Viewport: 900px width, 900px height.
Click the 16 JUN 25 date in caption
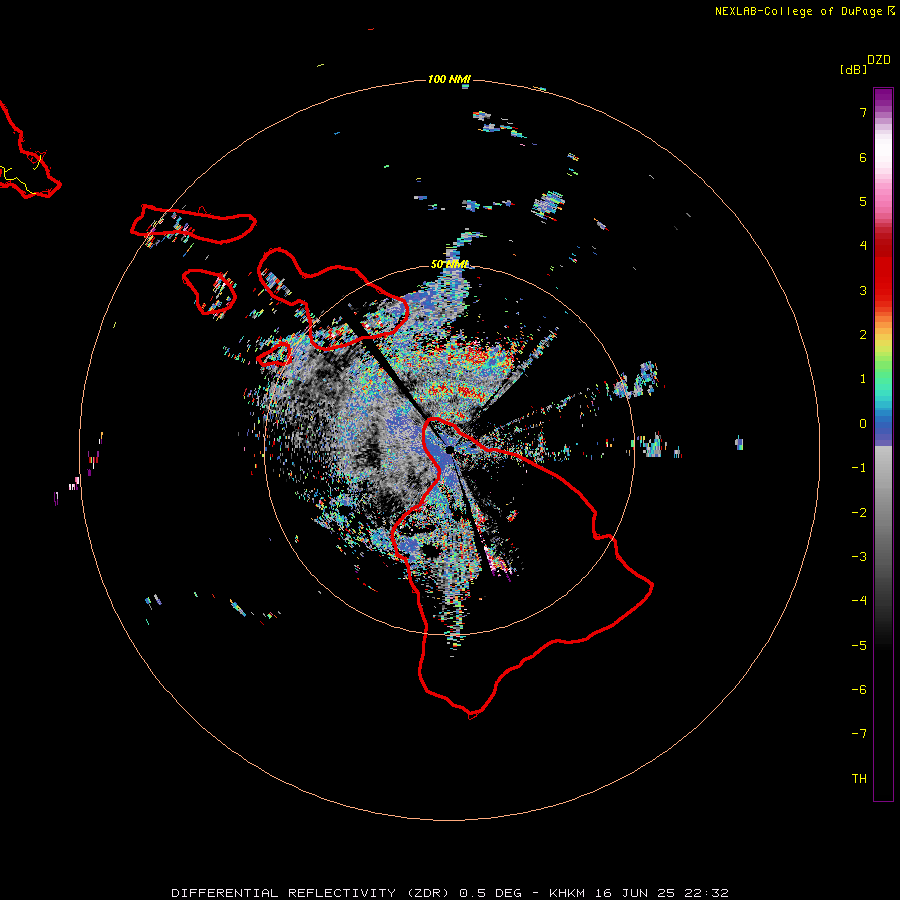pyautogui.click(x=636, y=893)
